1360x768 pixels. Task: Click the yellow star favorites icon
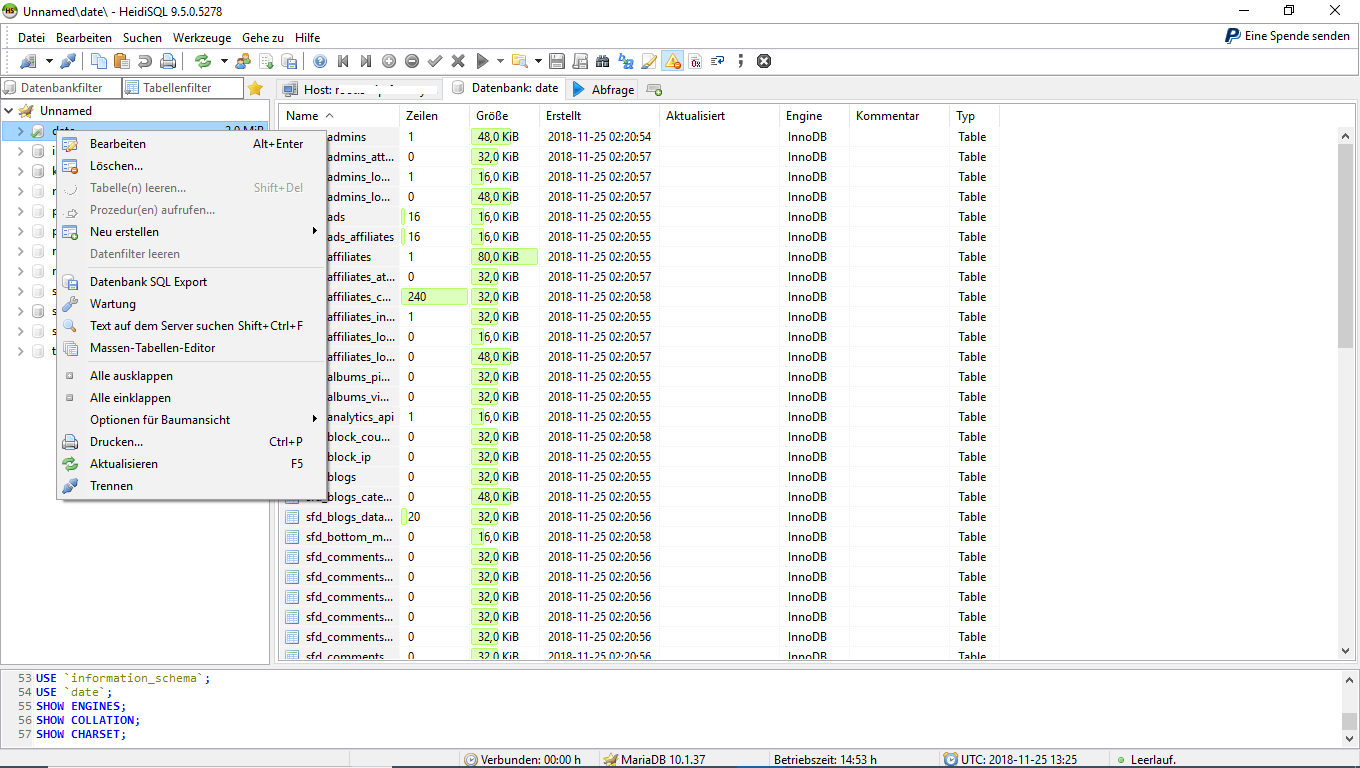tap(255, 88)
